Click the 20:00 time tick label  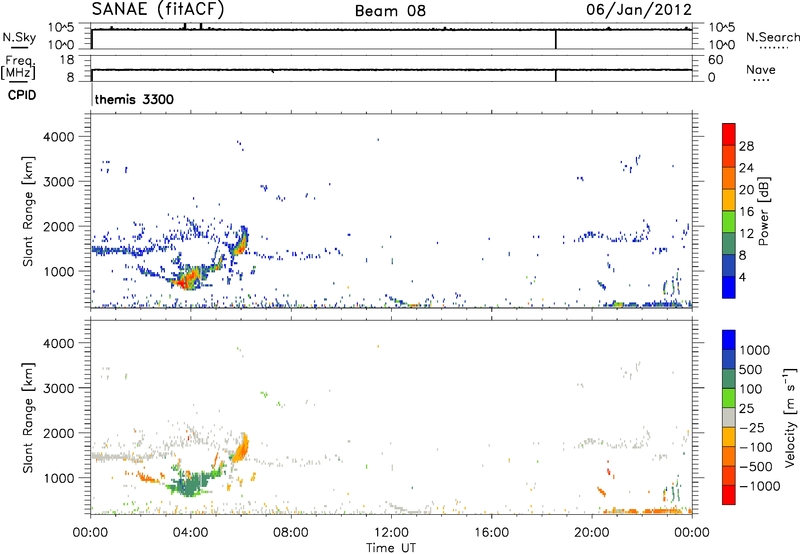click(591, 533)
